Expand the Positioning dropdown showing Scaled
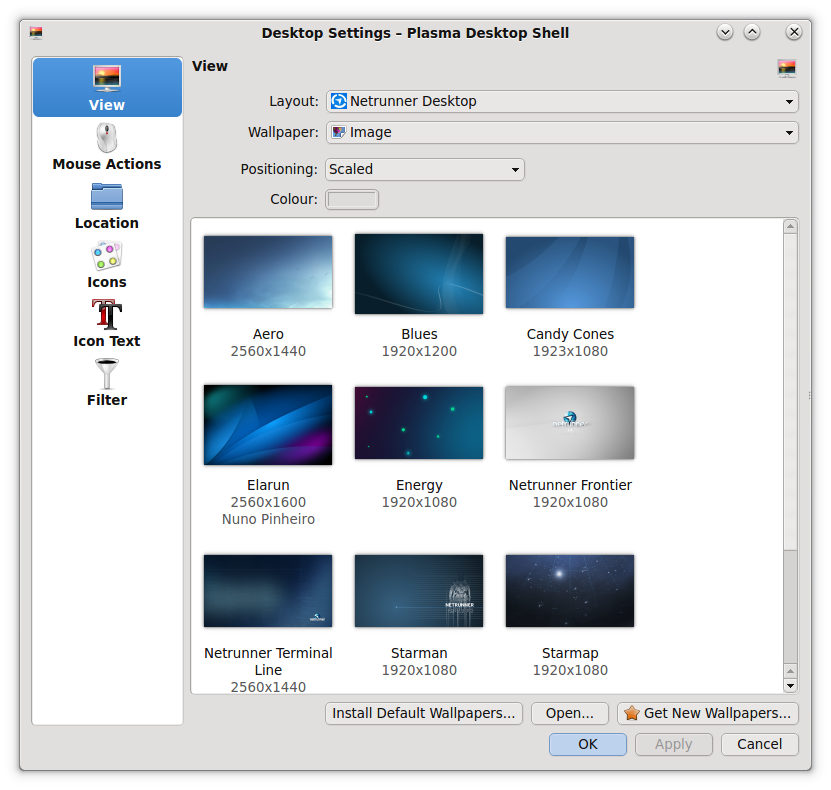The width and height of the screenshot is (831, 790). (x=425, y=170)
